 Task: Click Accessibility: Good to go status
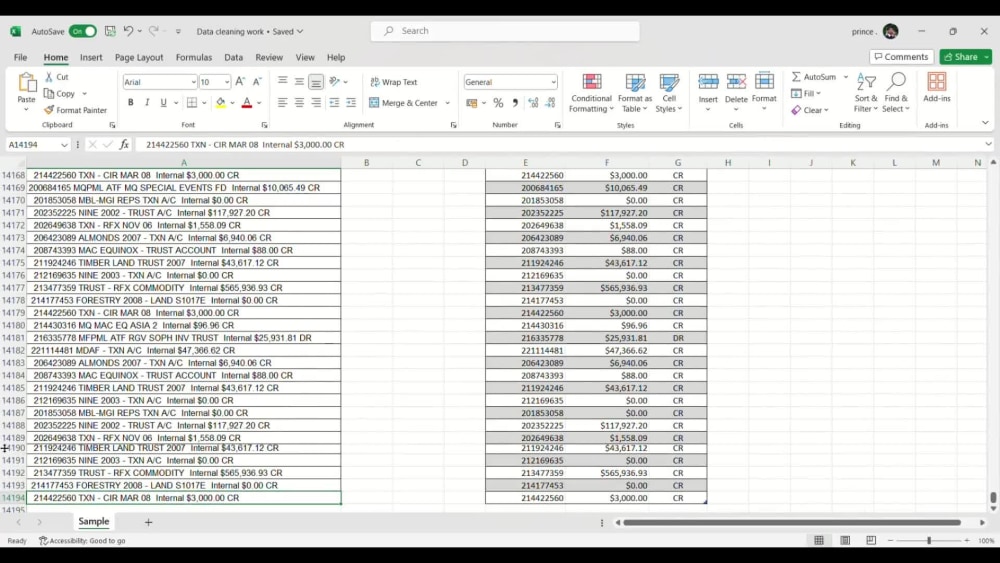[x=82, y=540]
